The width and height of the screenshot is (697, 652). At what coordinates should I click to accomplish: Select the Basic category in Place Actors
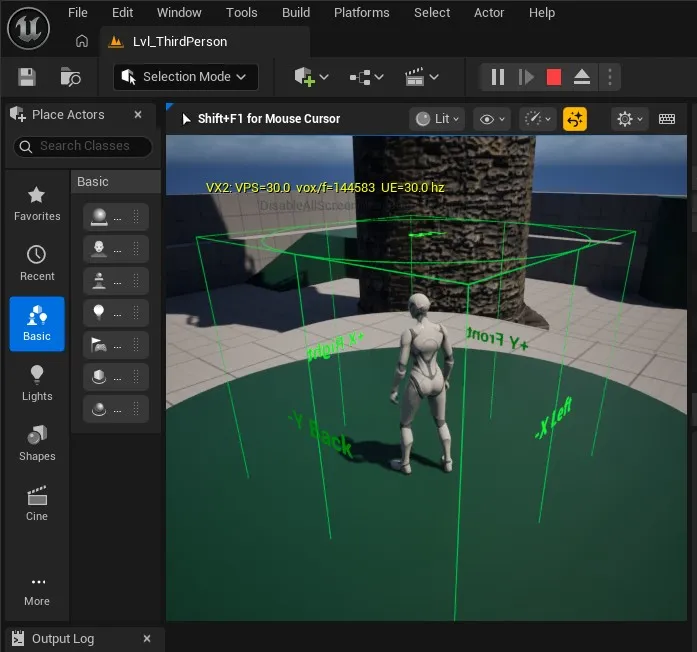37,324
